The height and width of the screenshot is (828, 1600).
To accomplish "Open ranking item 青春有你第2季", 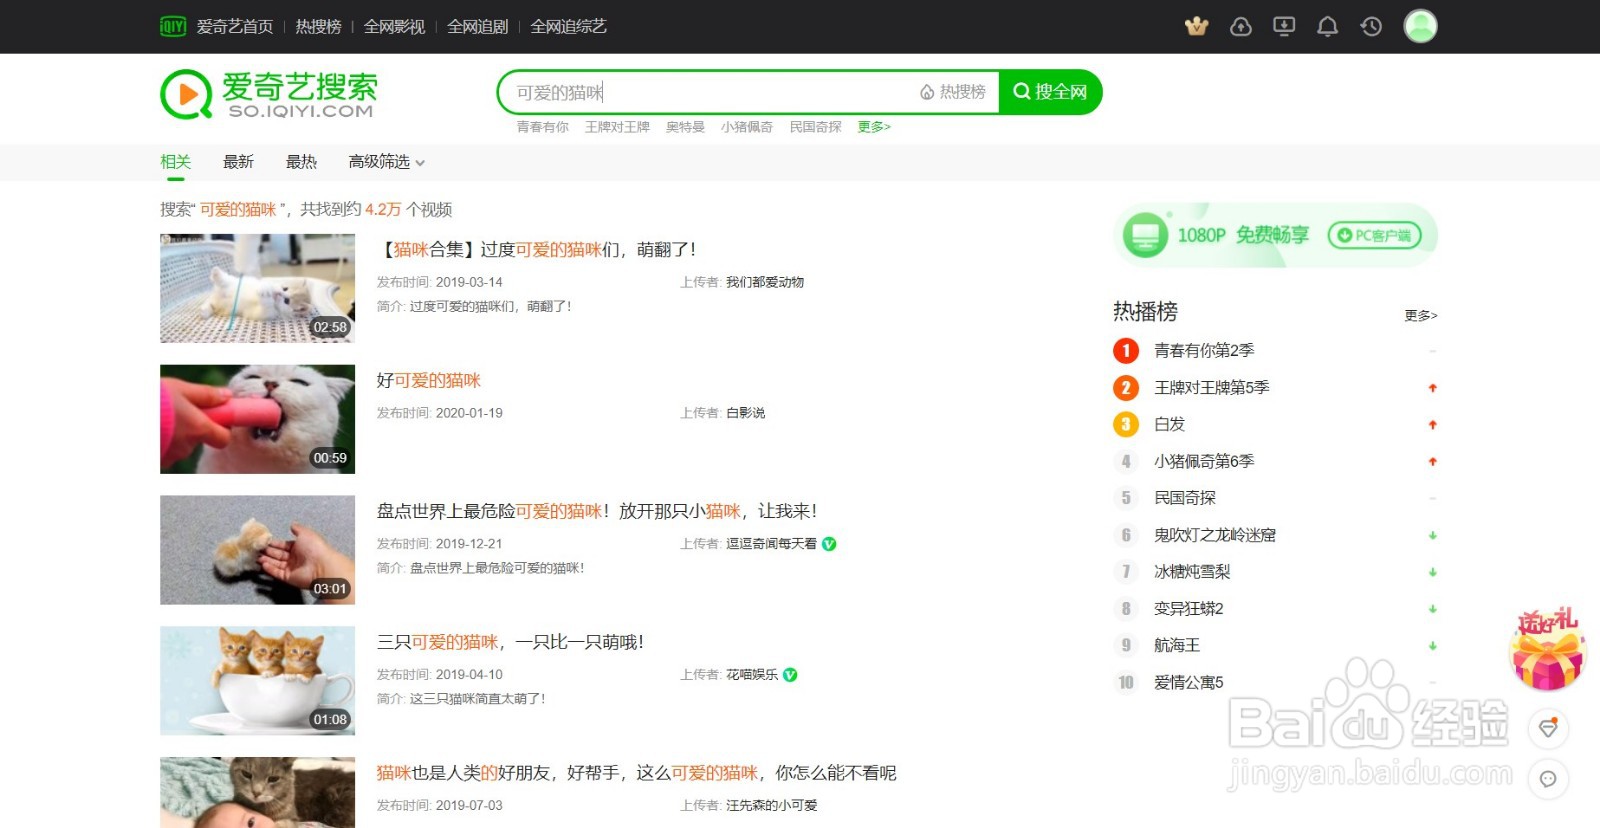I will (1203, 351).
